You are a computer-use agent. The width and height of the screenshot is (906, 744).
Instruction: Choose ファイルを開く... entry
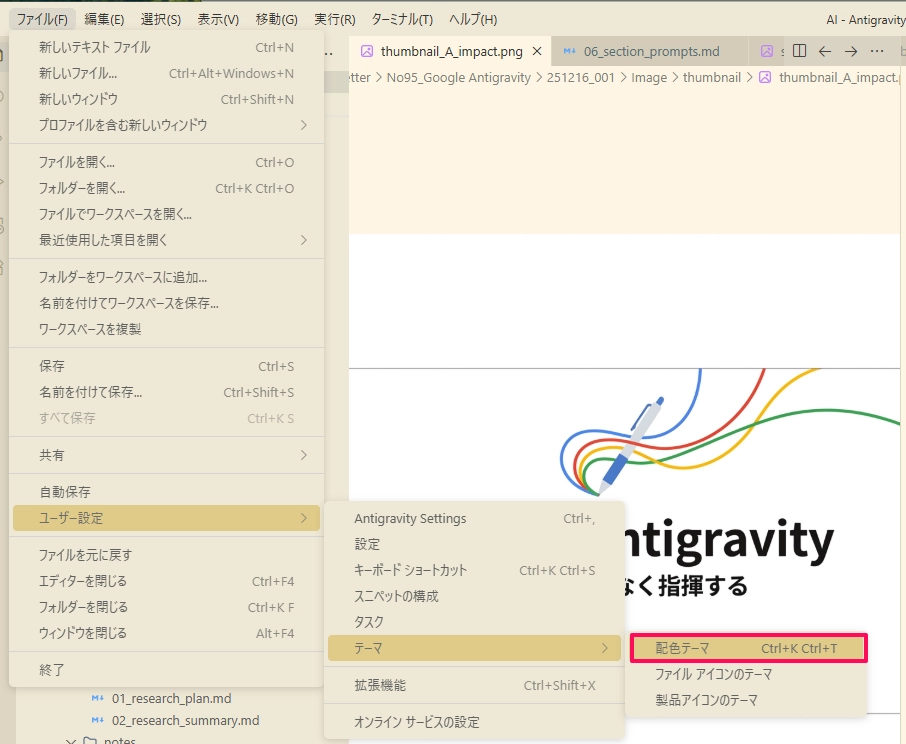166,162
